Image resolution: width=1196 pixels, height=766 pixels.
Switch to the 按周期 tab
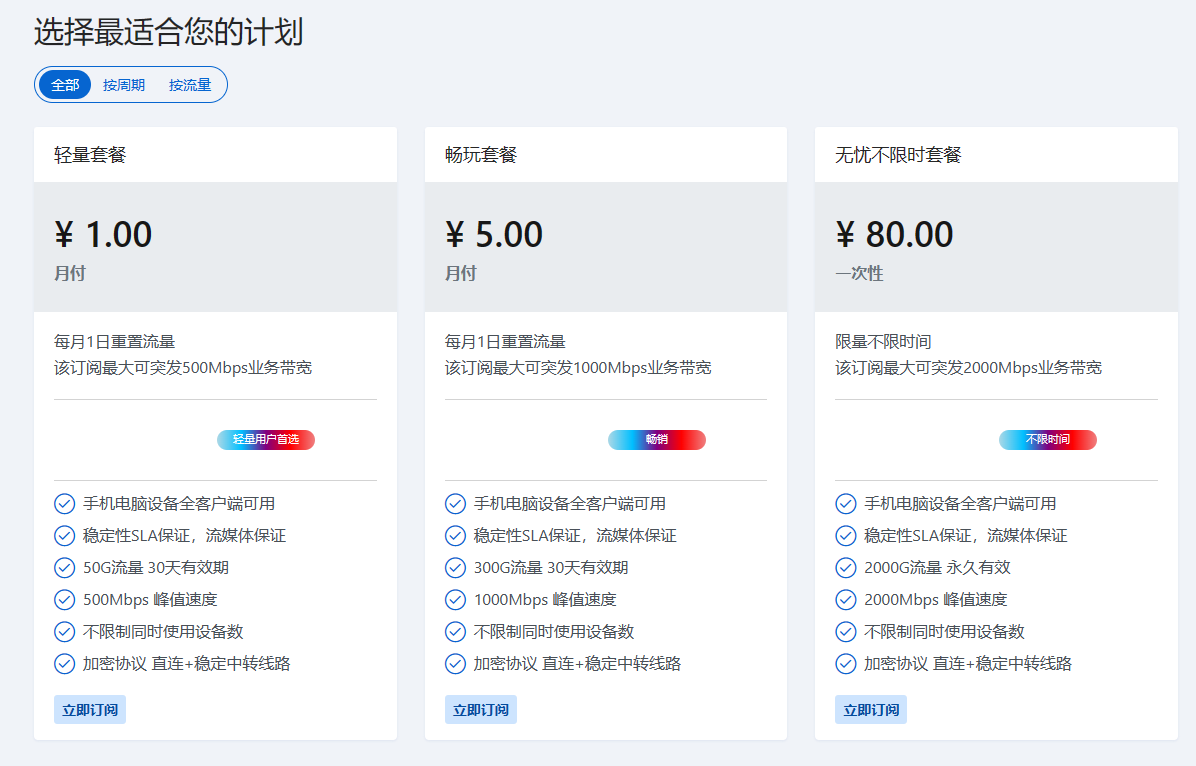(x=124, y=85)
